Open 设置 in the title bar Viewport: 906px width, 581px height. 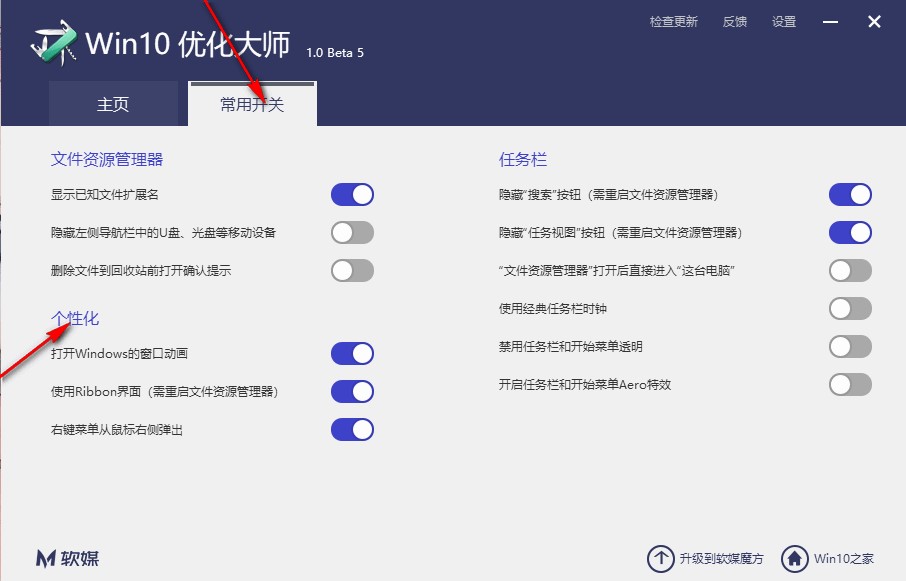[784, 22]
